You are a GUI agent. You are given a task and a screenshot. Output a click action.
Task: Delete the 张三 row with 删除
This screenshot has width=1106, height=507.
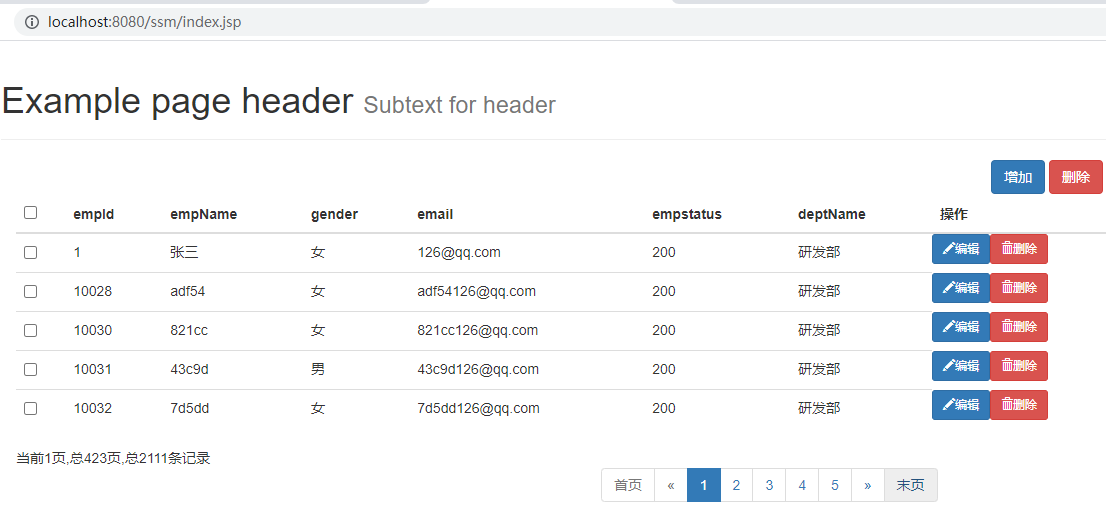coord(1019,249)
